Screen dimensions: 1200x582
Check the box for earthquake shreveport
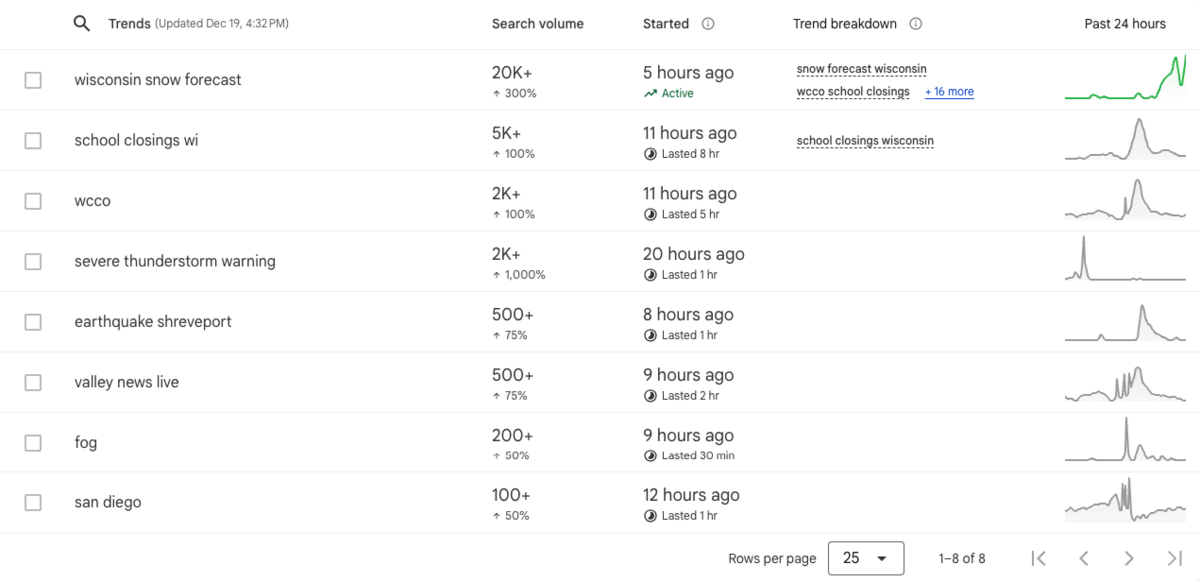pyautogui.click(x=33, y=322)
